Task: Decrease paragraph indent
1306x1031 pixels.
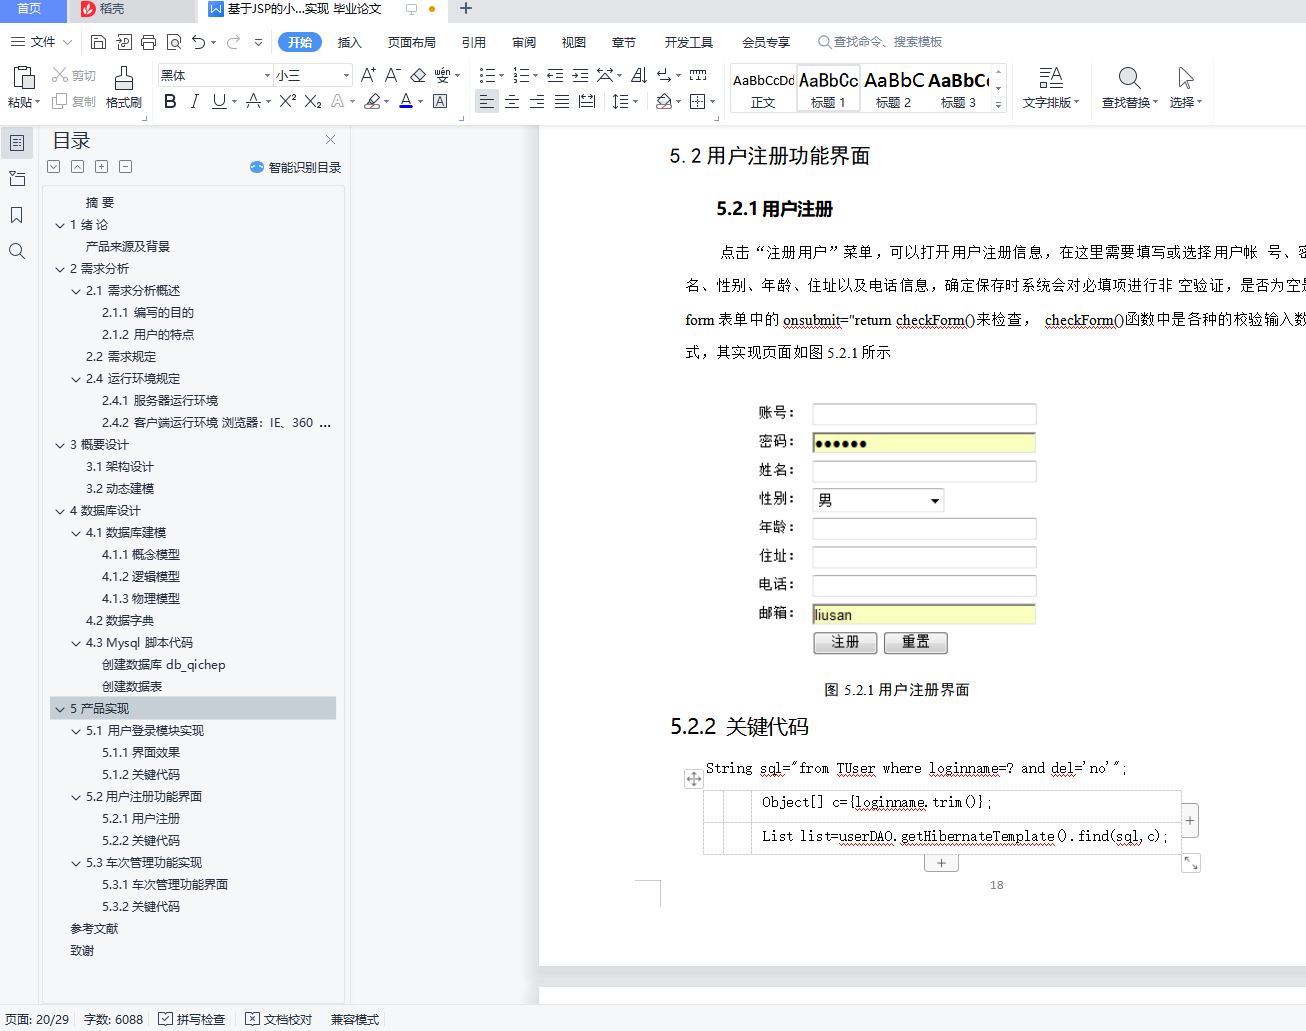Action: click(x=555, y=75)
